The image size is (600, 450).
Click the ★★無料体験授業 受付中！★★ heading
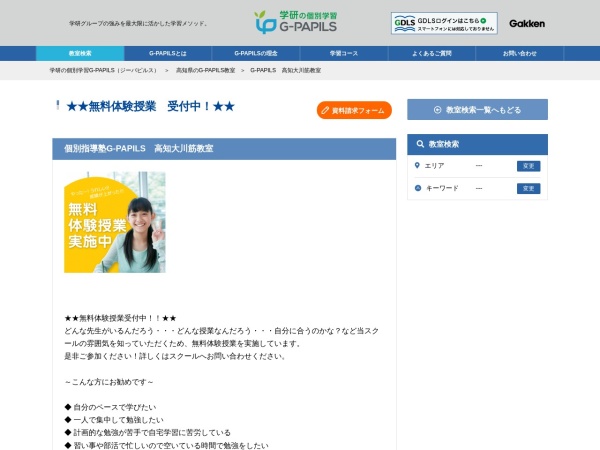tap(150, 106)
